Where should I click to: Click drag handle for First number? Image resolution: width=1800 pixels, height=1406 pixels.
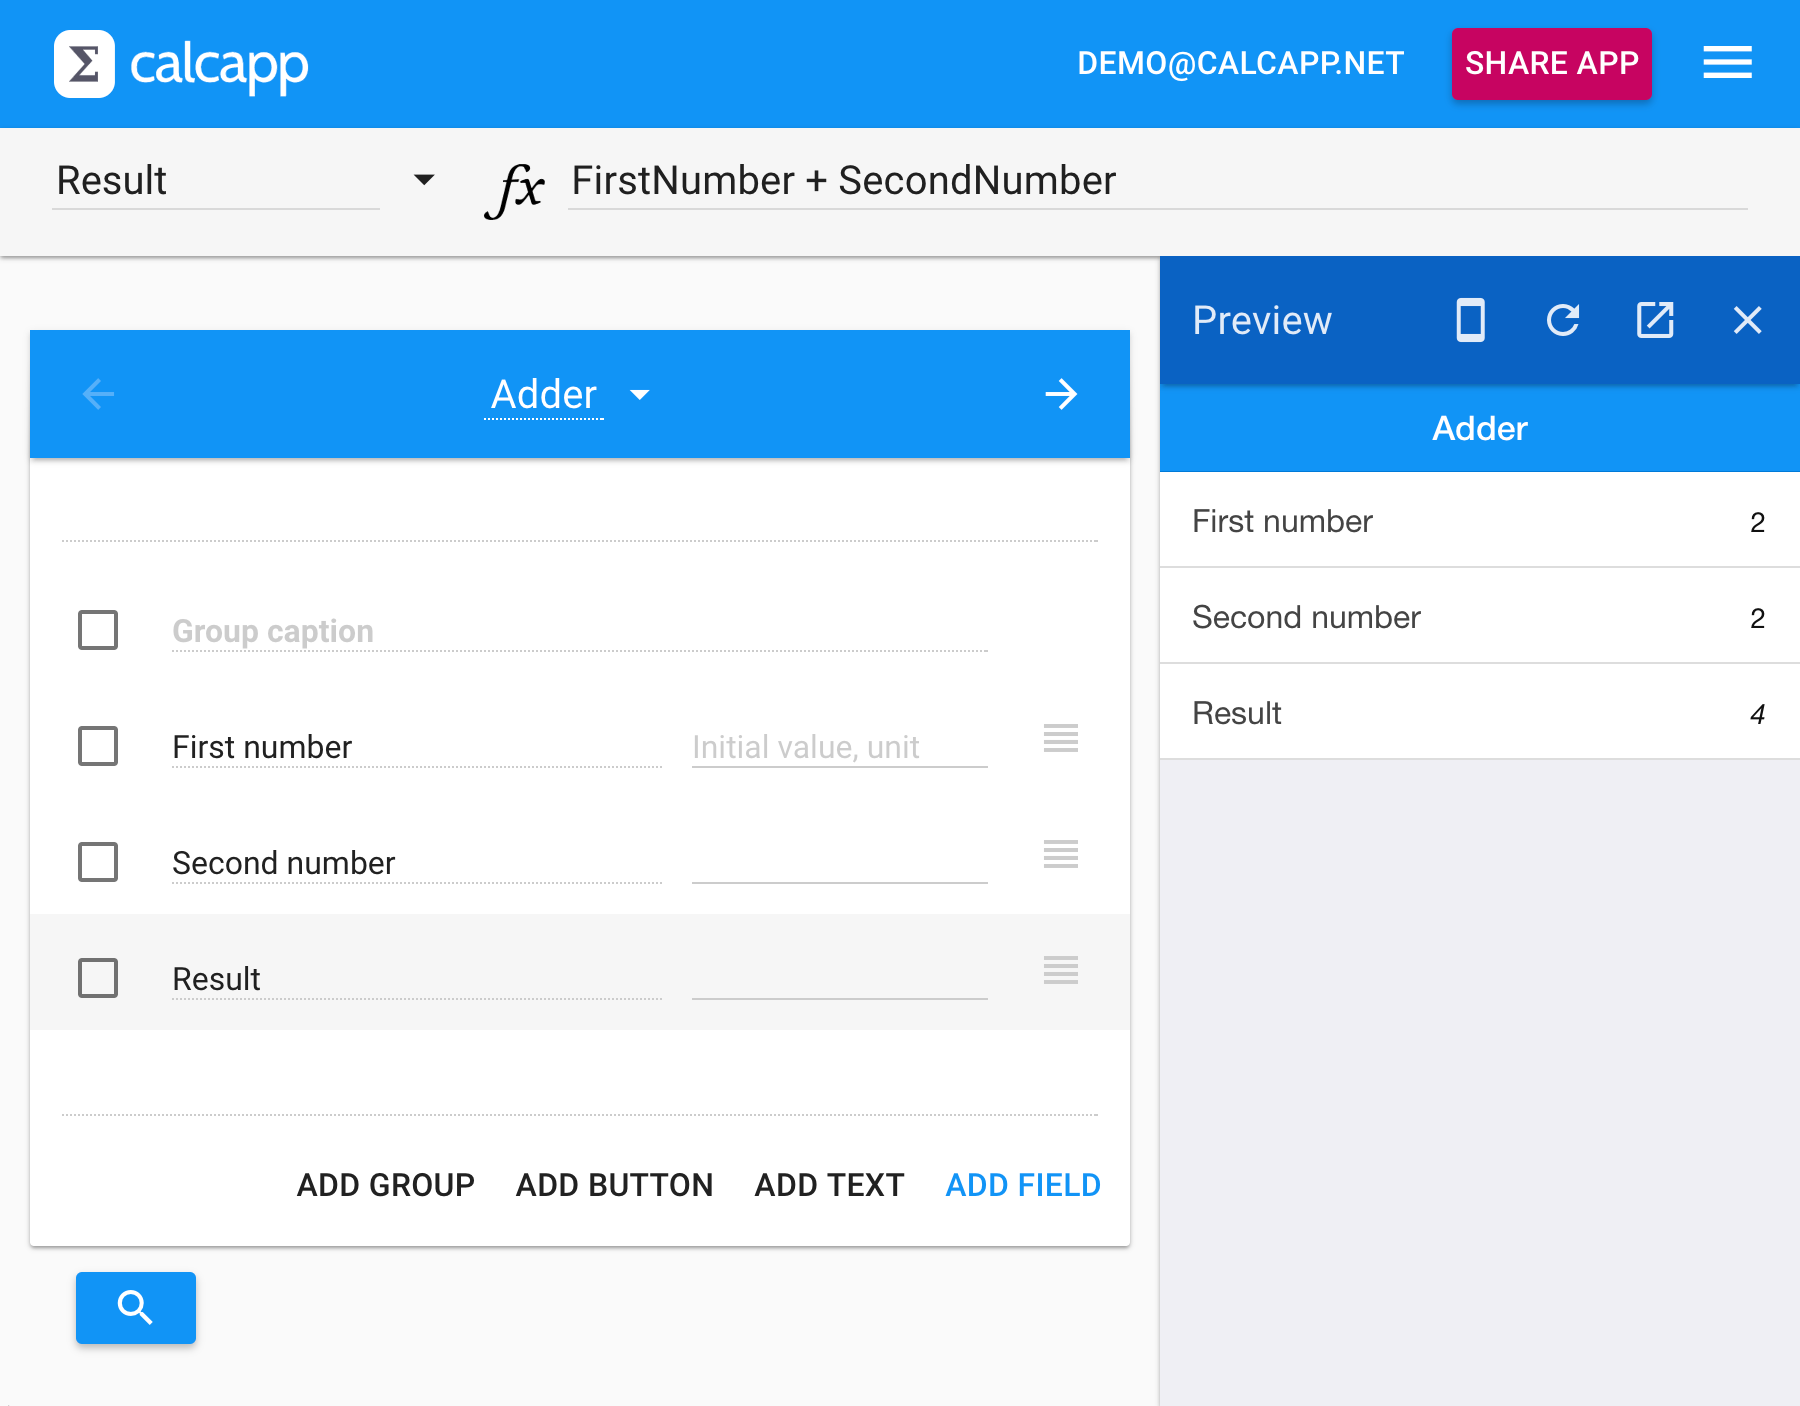(x=1060, y=738)
